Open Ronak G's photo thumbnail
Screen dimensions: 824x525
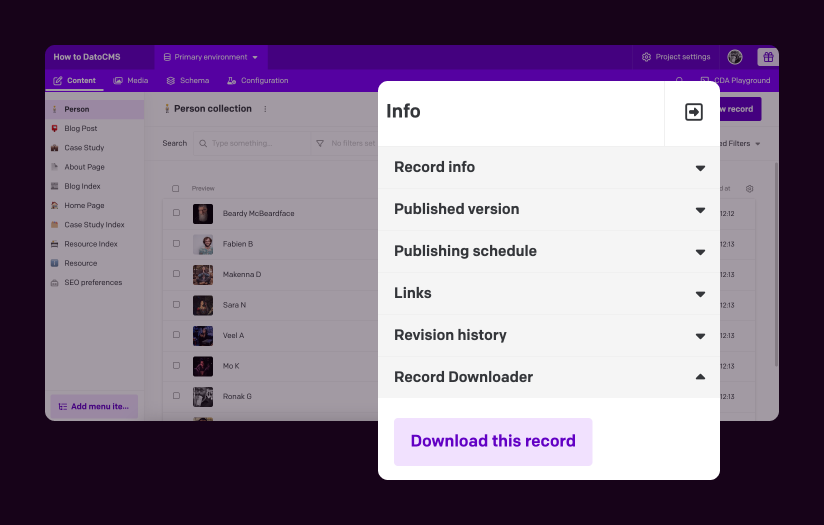tap(203, 397)
